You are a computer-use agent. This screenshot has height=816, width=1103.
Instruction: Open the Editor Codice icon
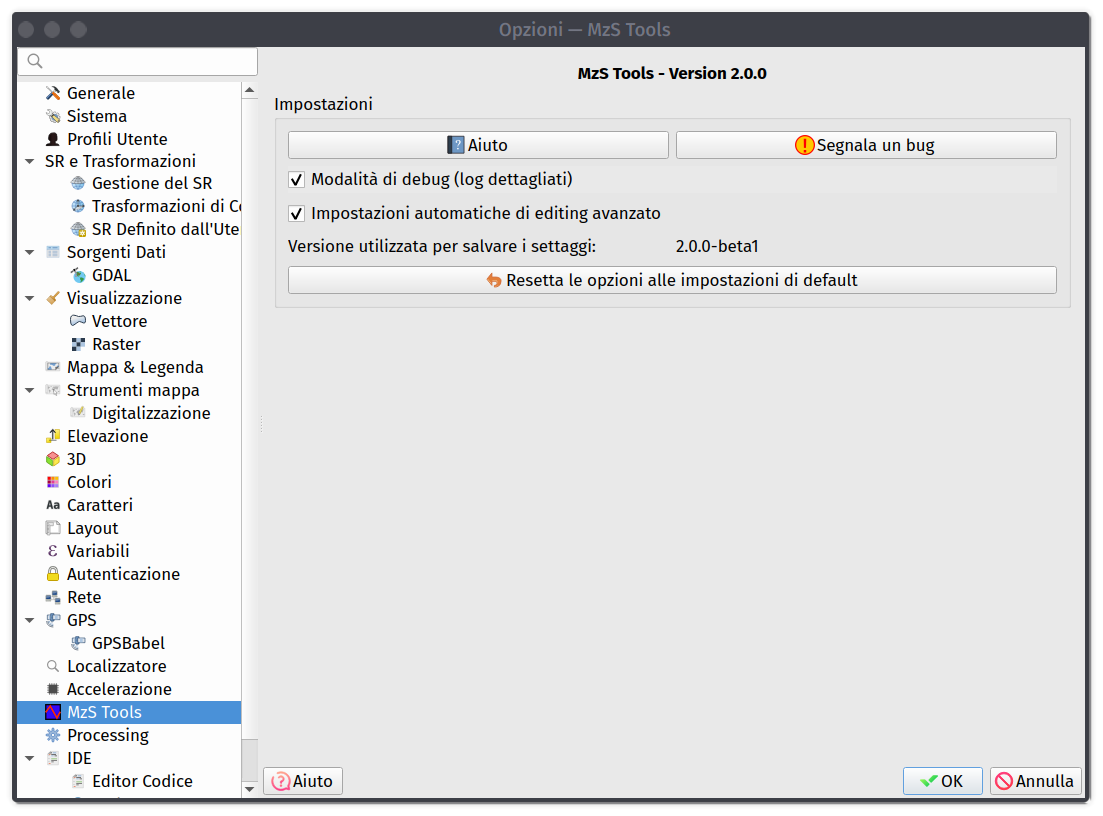[78, 781]
